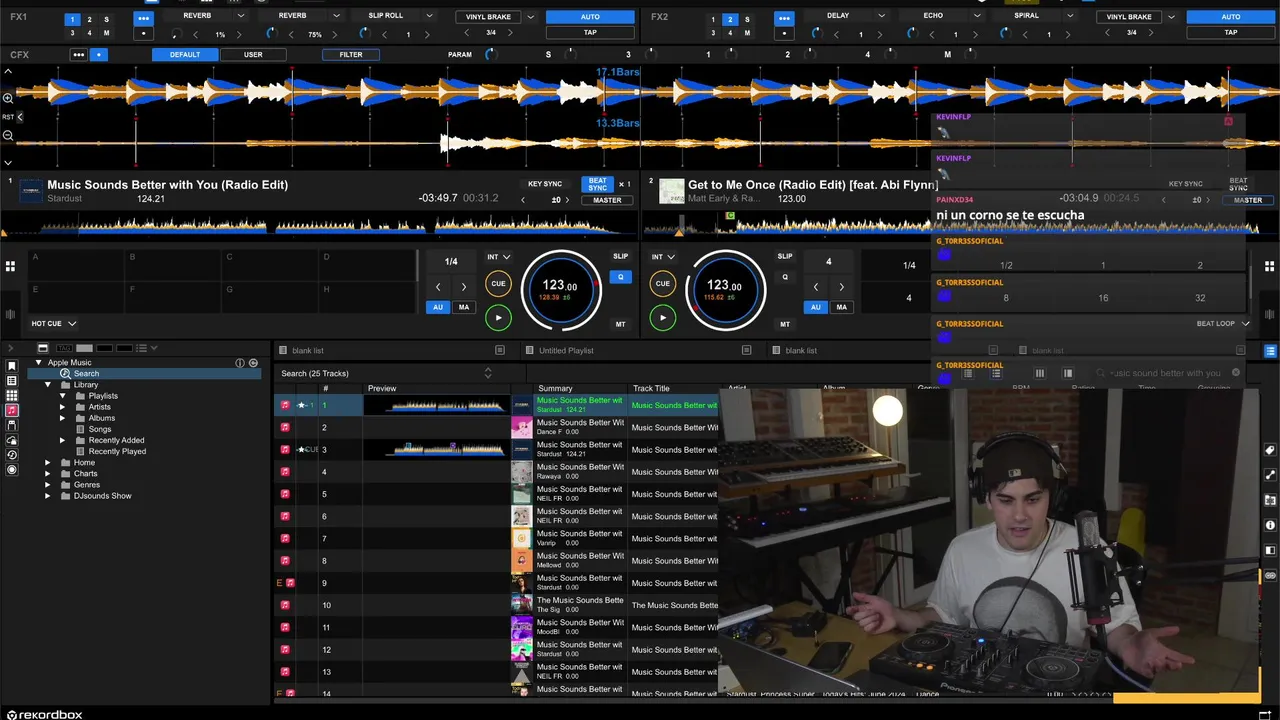1280x720 pixels.
Task: Step deck 1 beat loop size right
Action: (463, 286)
